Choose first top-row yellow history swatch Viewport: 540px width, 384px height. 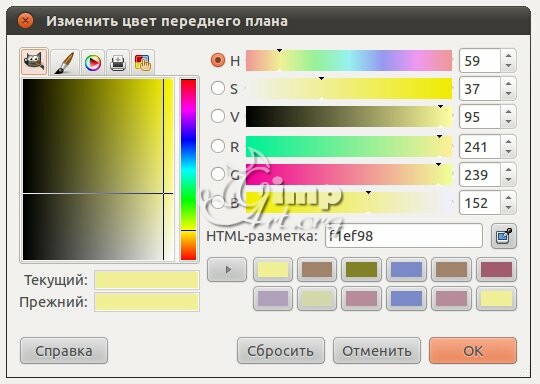273,269
